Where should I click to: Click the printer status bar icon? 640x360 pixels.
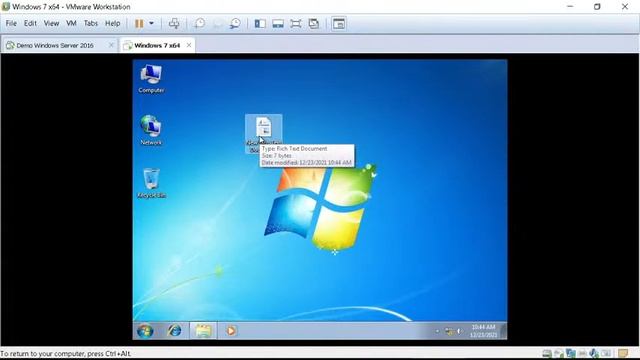tap(582, 353)
